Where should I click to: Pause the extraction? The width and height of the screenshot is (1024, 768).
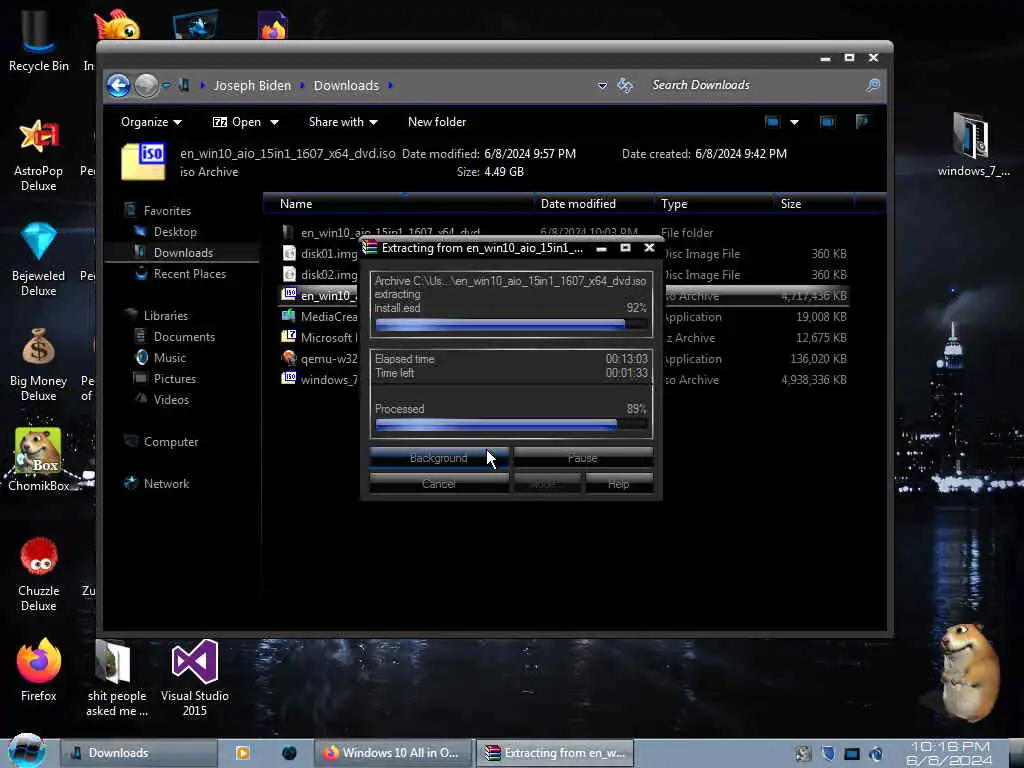583,458
